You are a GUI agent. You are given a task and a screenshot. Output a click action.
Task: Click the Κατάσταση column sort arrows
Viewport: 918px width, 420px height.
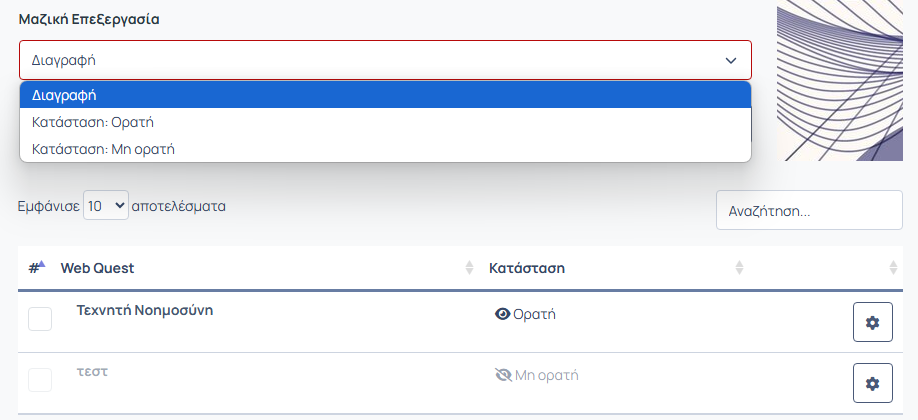(x=739, y=268)
